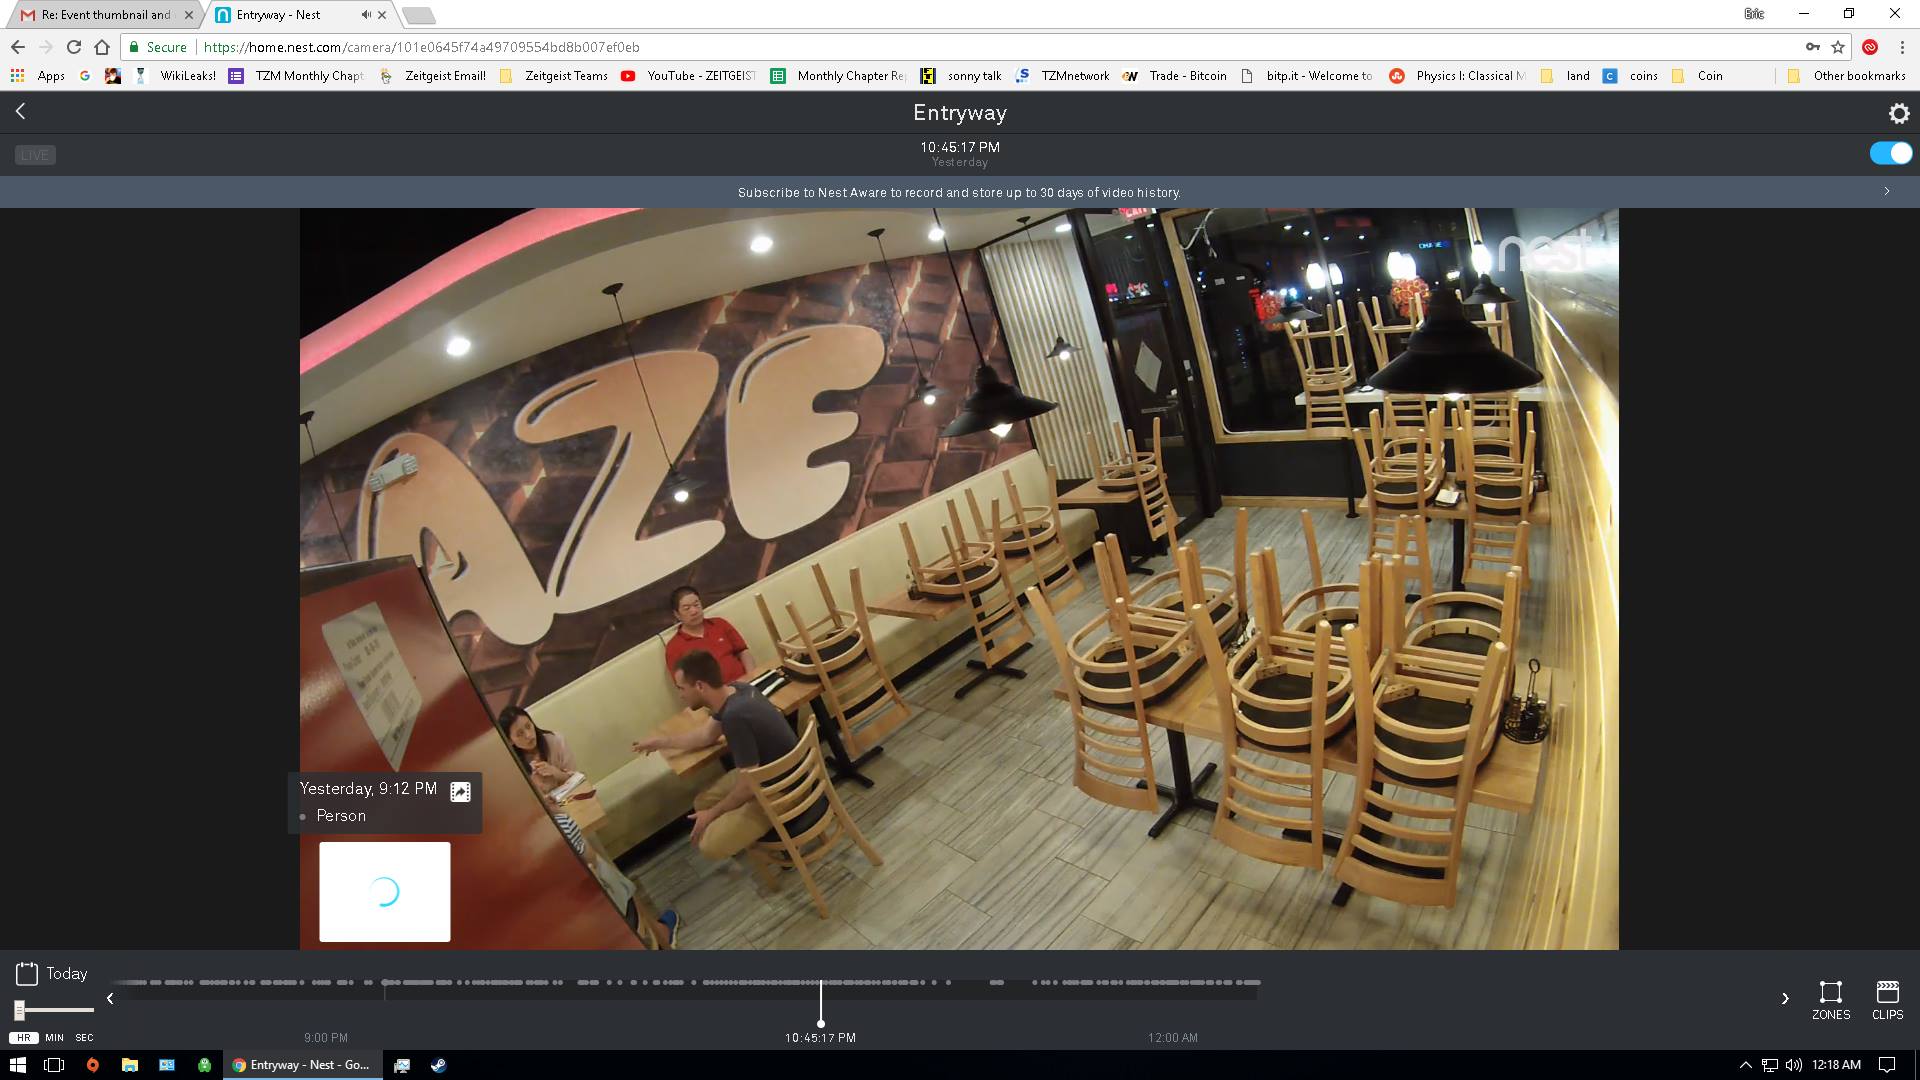Switch timeline scale to MIN
1920x1080 pixels.
[x=54, y=1037]
